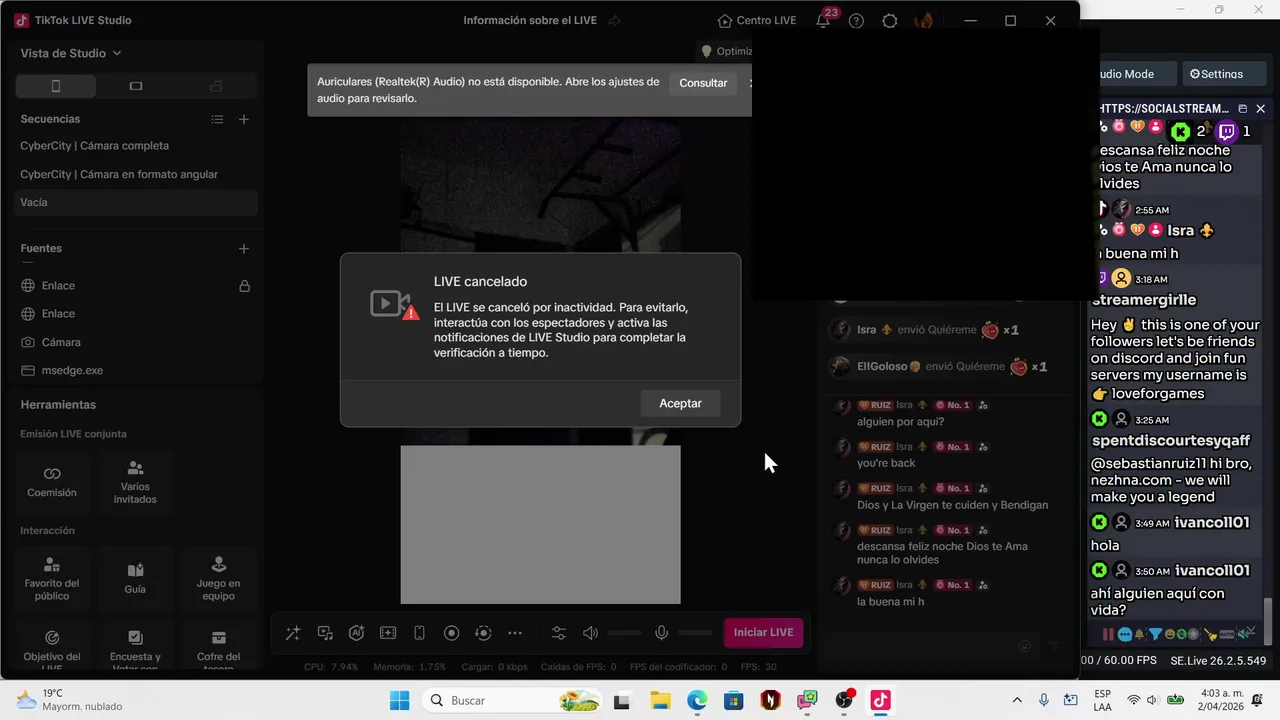Open the screen sparkle effect tool
The height and width of the screenshot is (720, 1280).
click(388, 633)
